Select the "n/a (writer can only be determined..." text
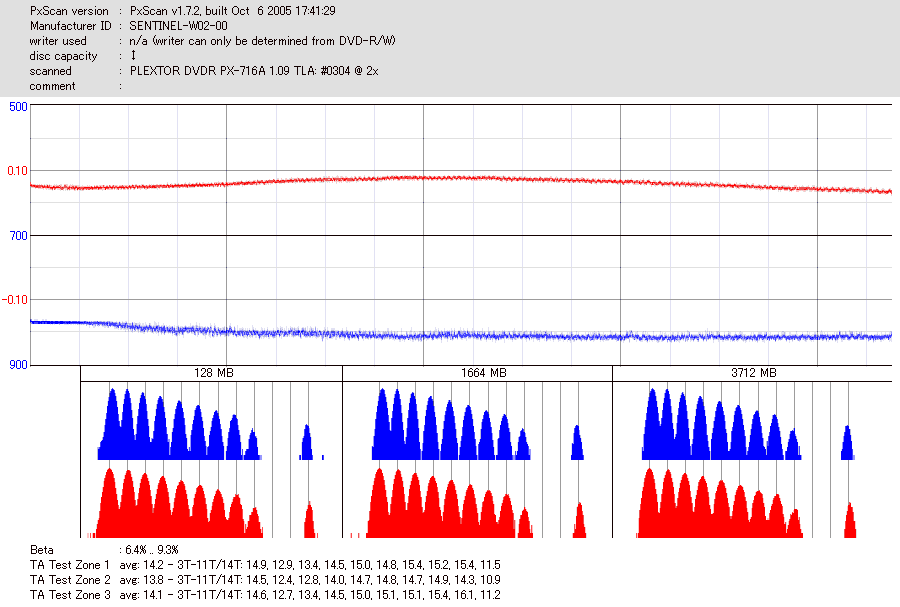Screen dimensions: 900x607 click(262, 41)
